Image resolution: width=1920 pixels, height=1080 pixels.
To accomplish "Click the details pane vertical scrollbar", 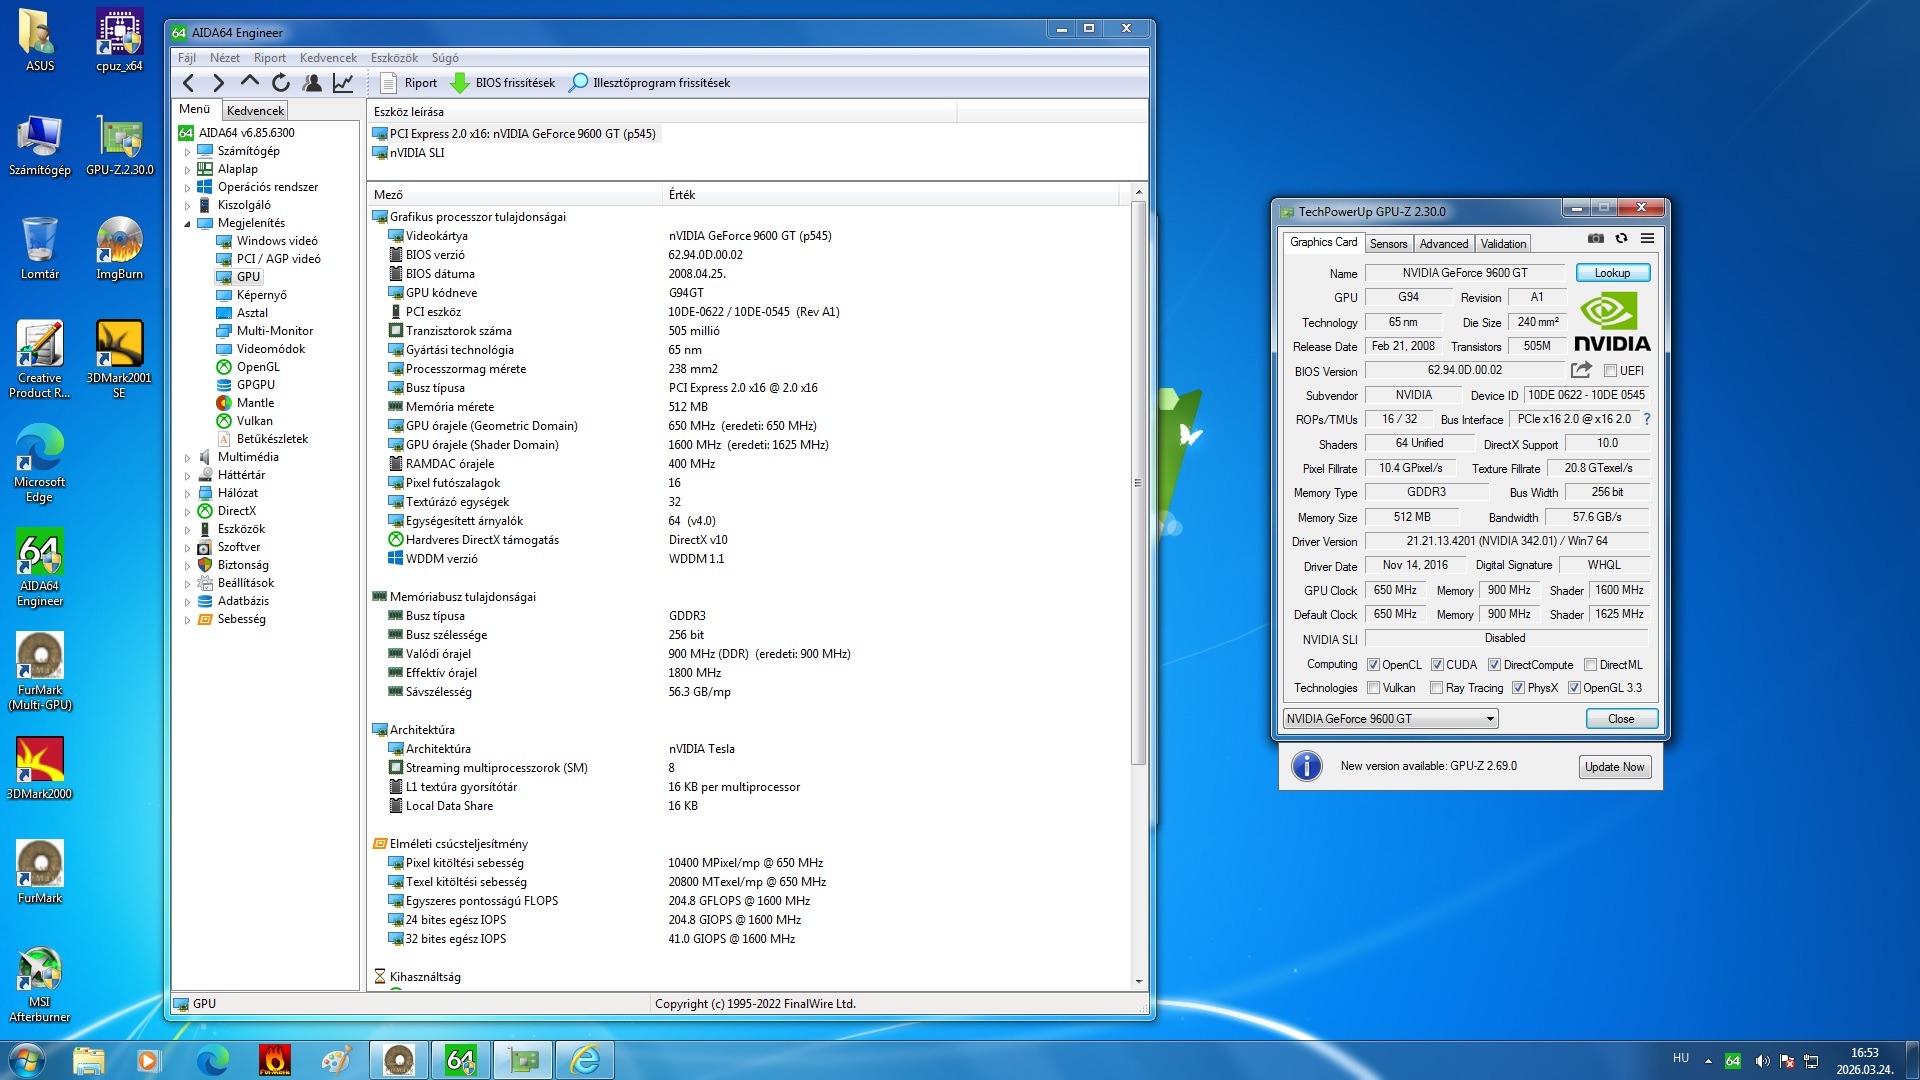I will (1138, 480).
